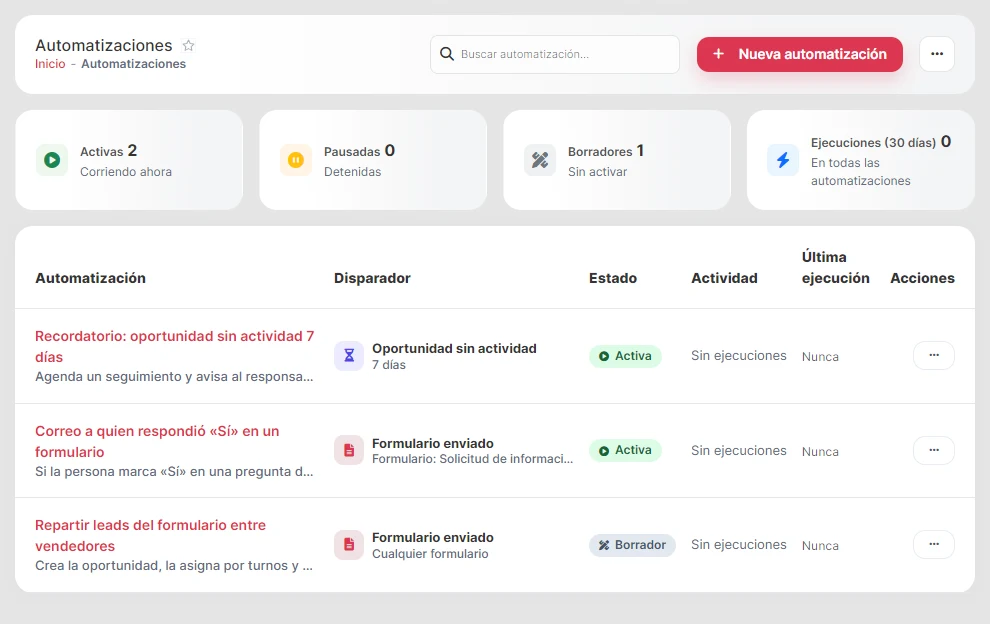Click the draft tools icon in Borradores card
The height and width of the screenshot is (624, 990).
(x=540, y=160)
